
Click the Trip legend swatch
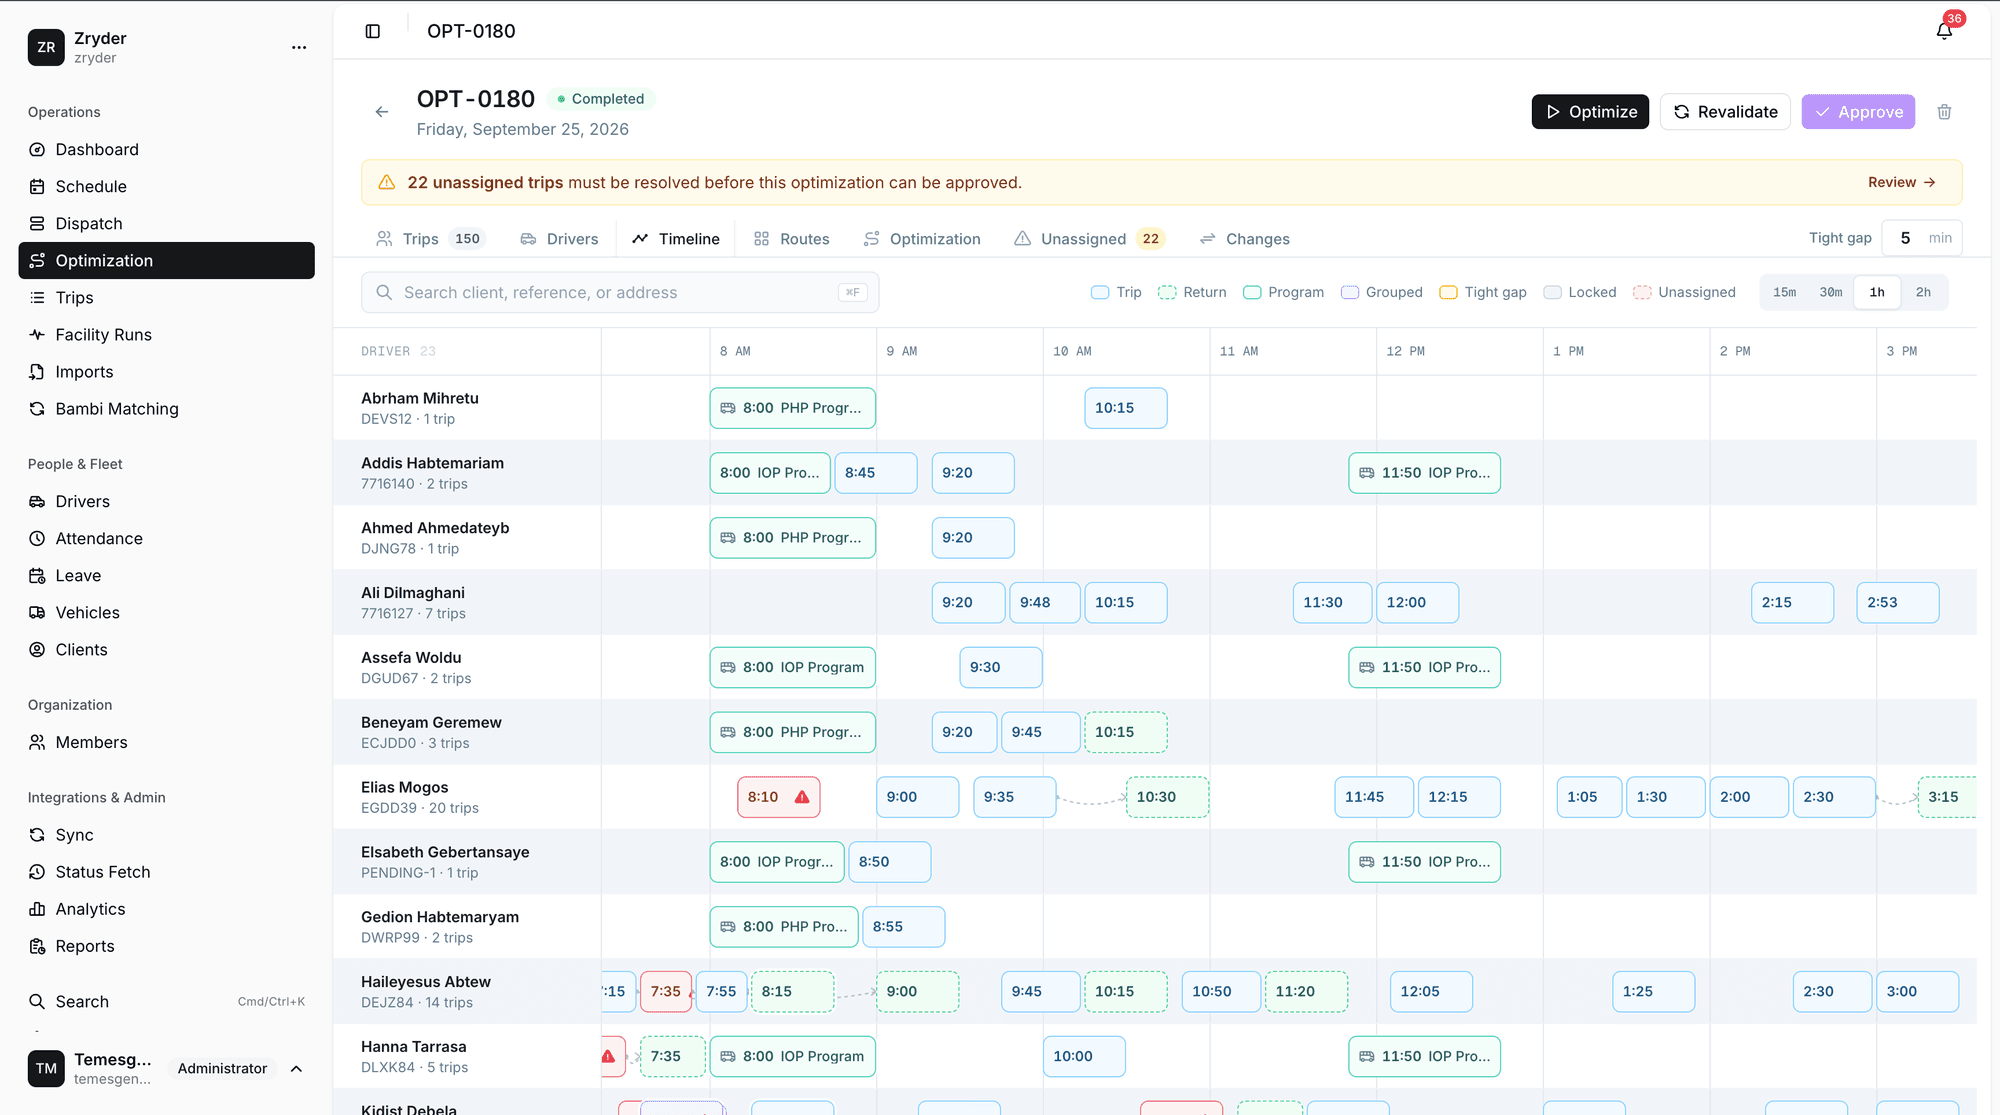(x=1100, y=292)
